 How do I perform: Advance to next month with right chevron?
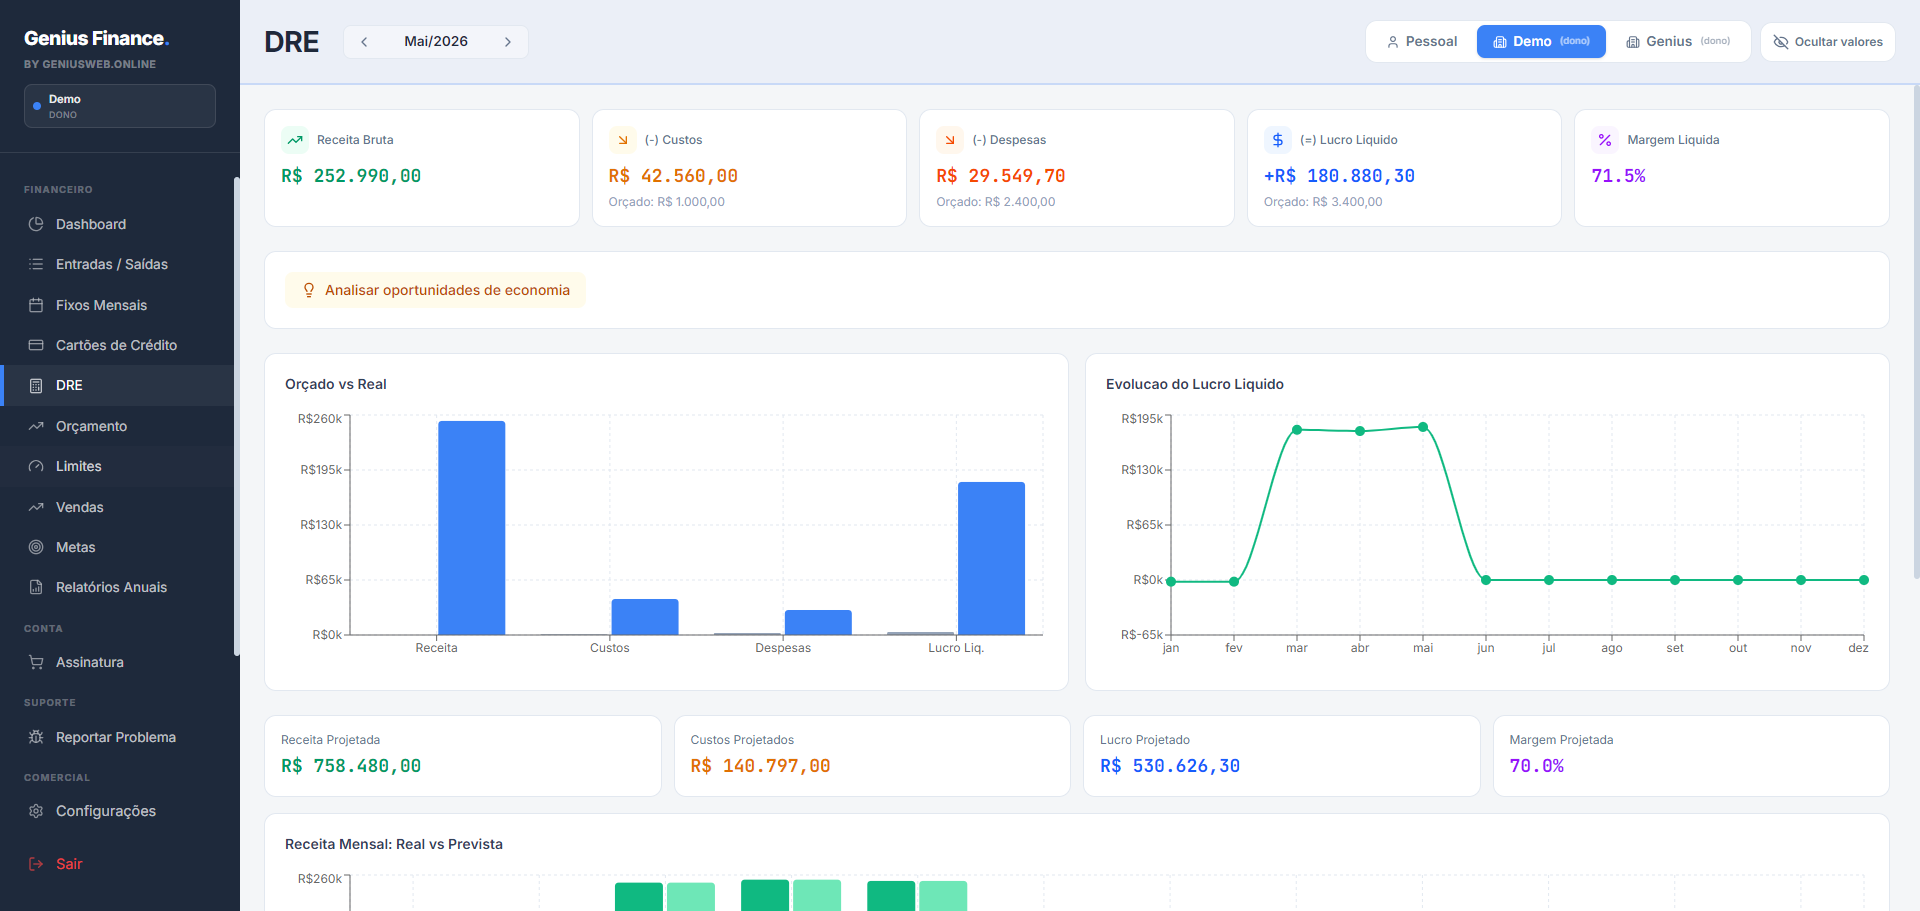click(x=508, y=42)
